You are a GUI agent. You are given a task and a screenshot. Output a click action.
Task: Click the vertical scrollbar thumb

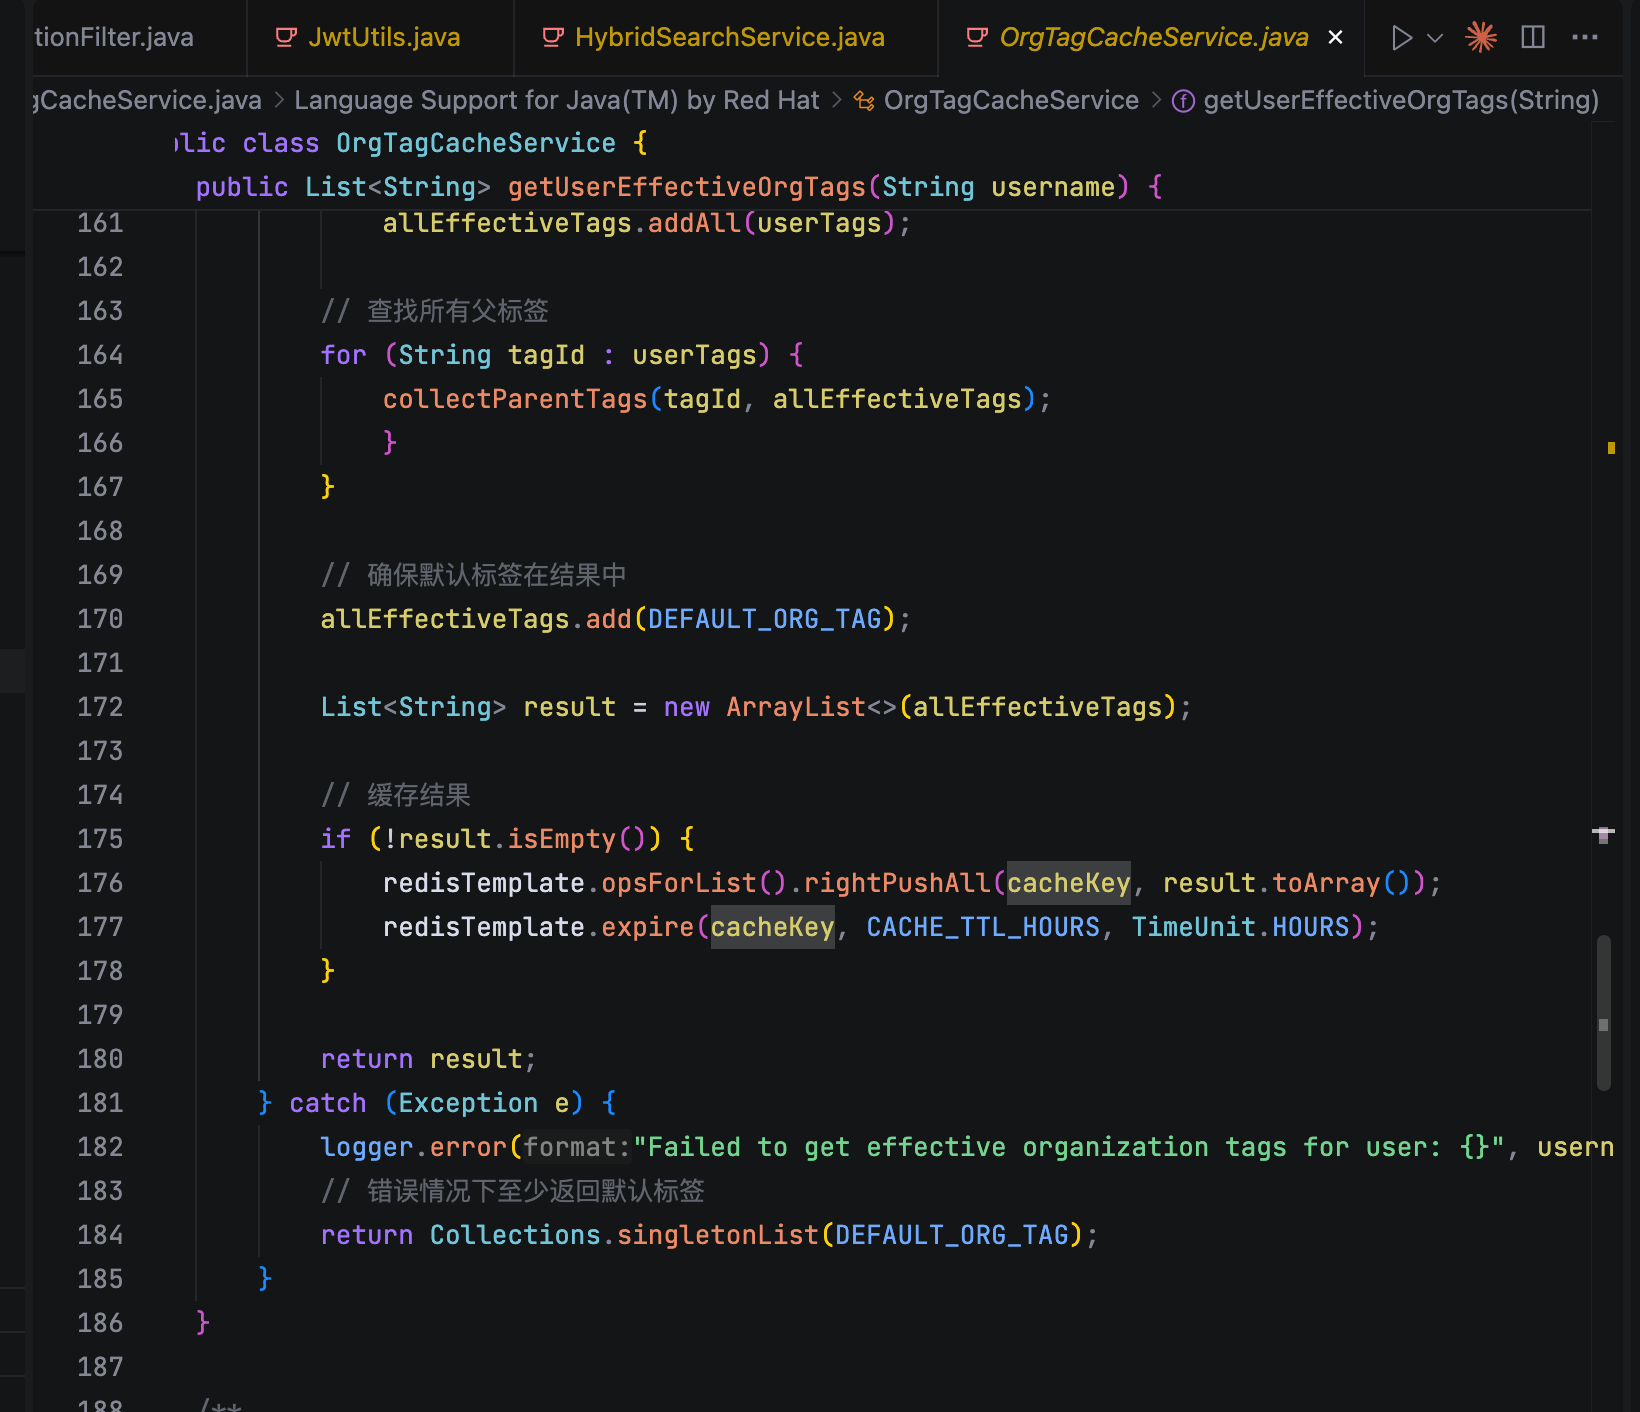(1603, 1010)
